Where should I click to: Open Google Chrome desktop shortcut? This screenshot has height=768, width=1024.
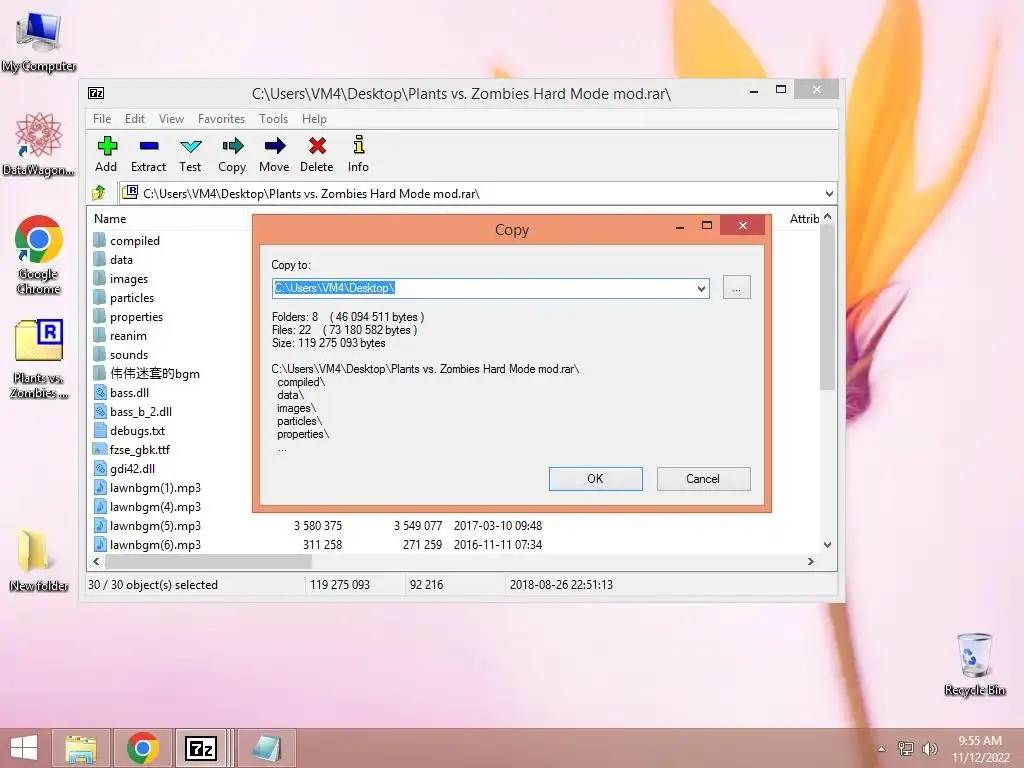click(39, 255)
